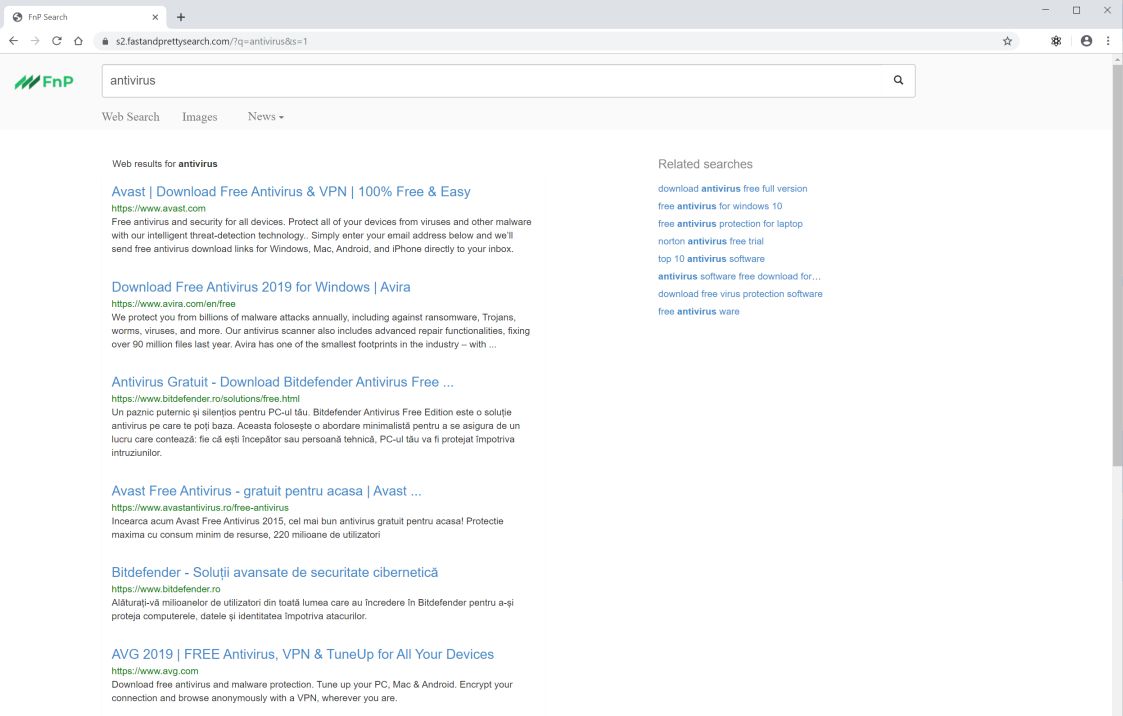The image size is (1123, 716).
Task: Search 'free antivirus protection for laptop'
Action: click(730, 223)
